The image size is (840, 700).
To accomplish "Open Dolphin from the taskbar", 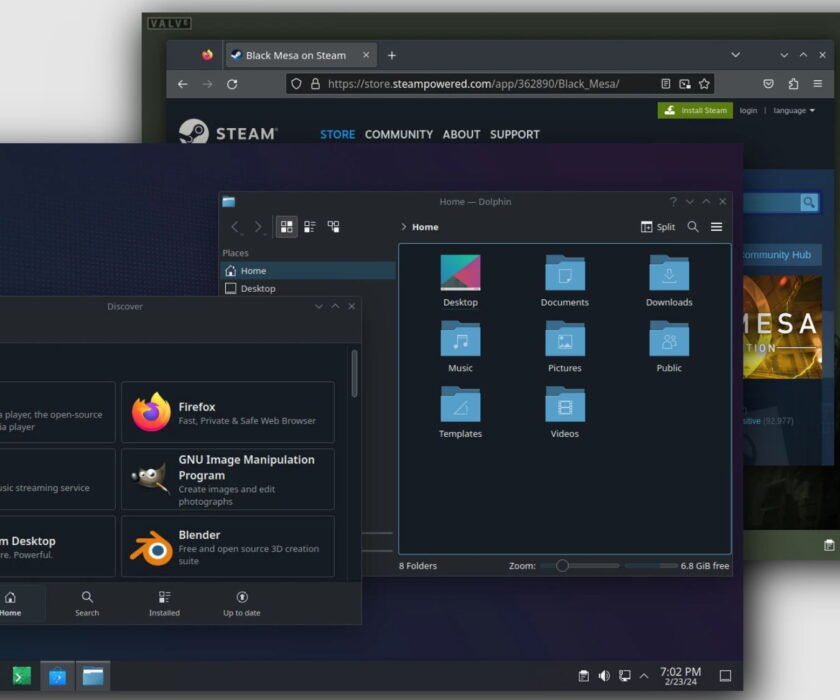I will 93,676.
